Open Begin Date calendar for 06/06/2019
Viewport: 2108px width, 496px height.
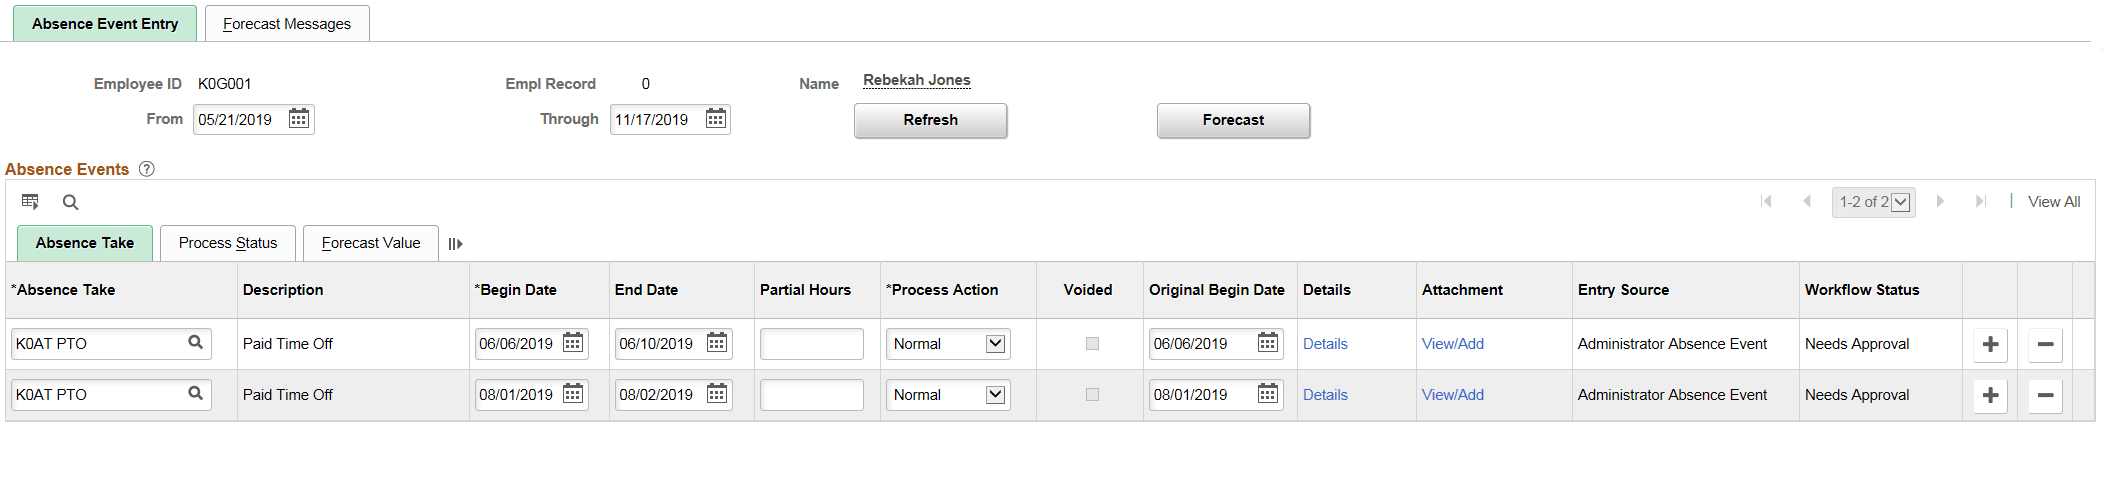tap(573, 343)
